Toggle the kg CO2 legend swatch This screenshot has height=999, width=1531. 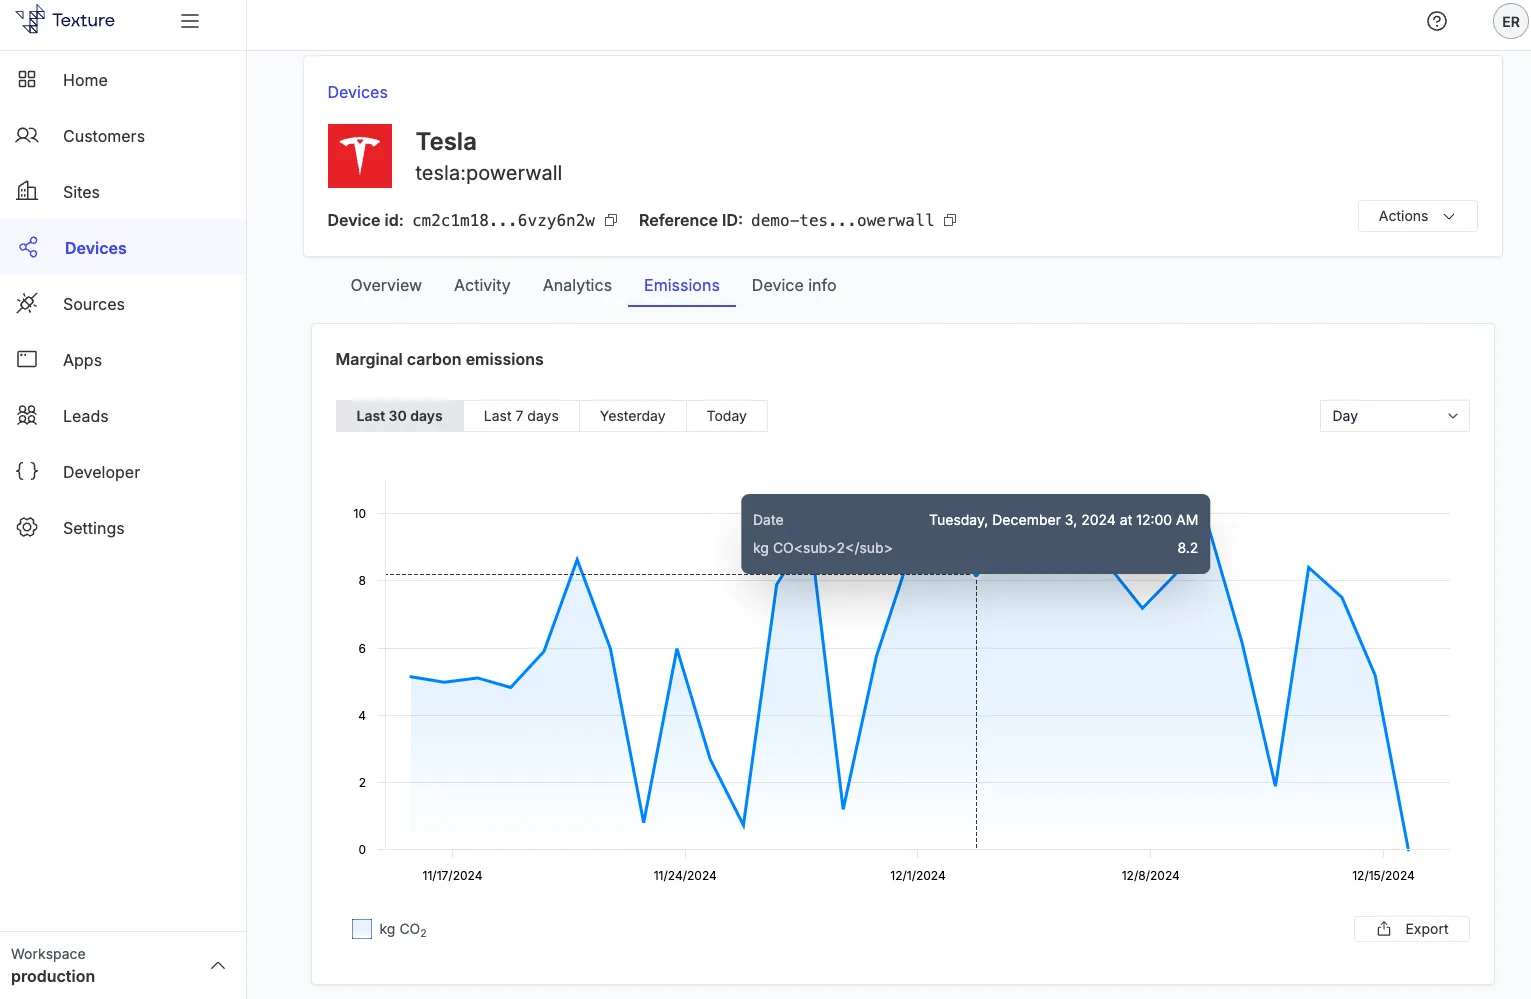(362, 929)
